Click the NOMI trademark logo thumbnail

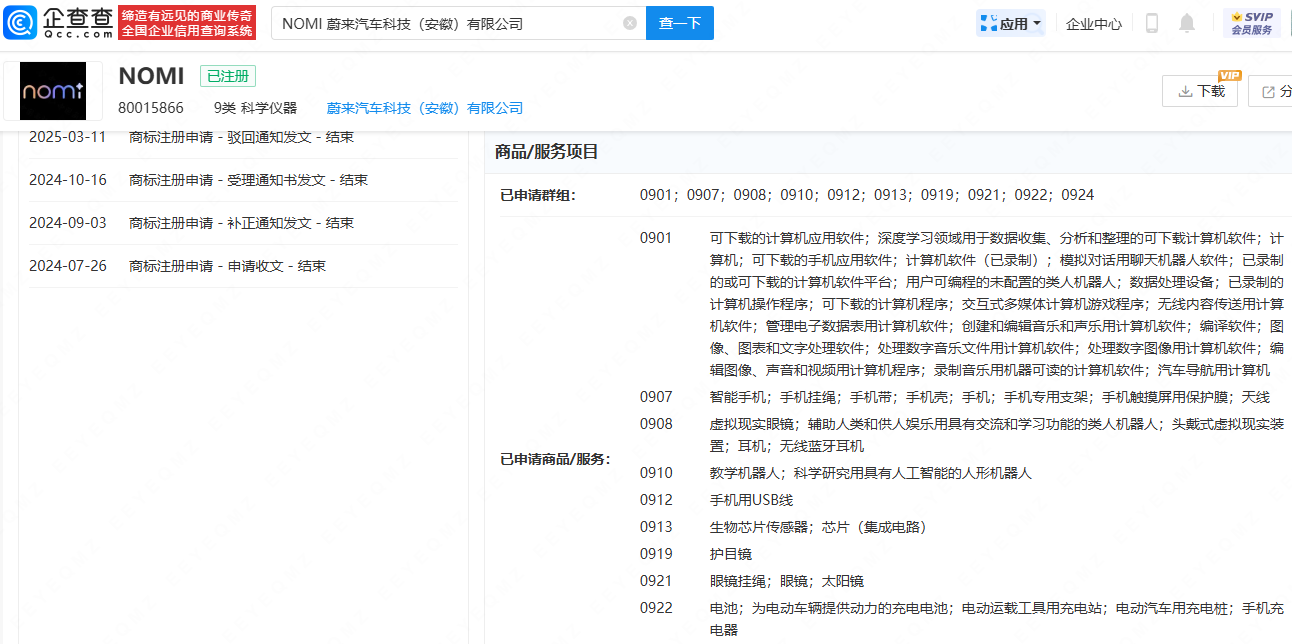[54, 91]
